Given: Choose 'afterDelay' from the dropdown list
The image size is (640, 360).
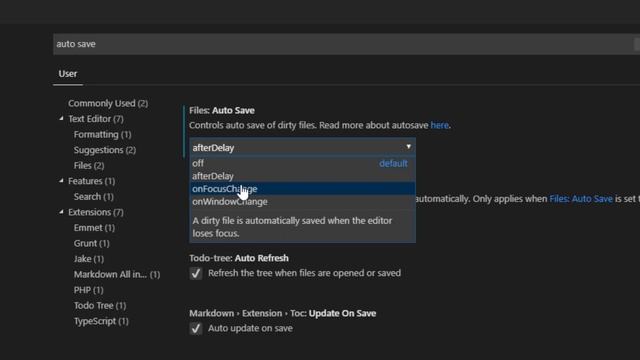Looking at the screenshot, I should click(x=302, y=176).
